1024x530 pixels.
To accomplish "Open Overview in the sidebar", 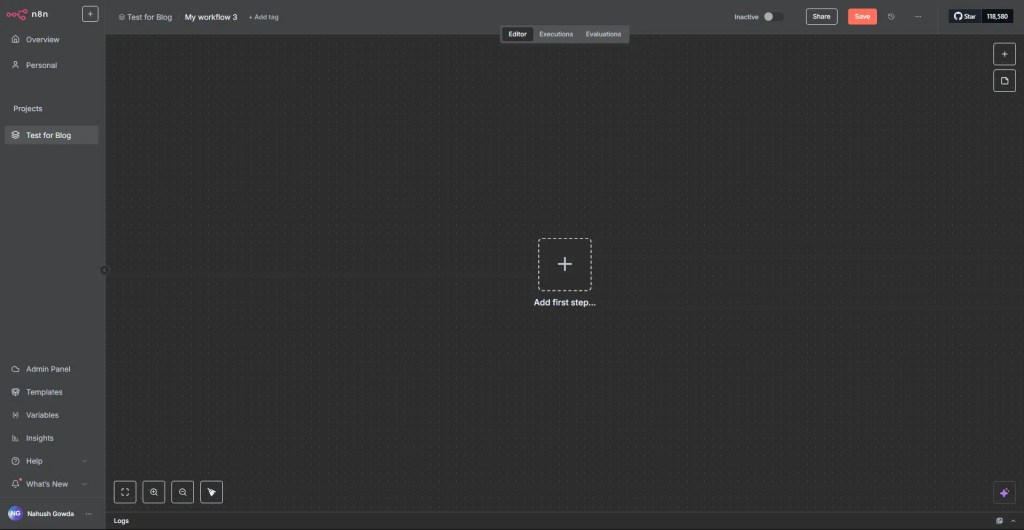I will point(51,40).
